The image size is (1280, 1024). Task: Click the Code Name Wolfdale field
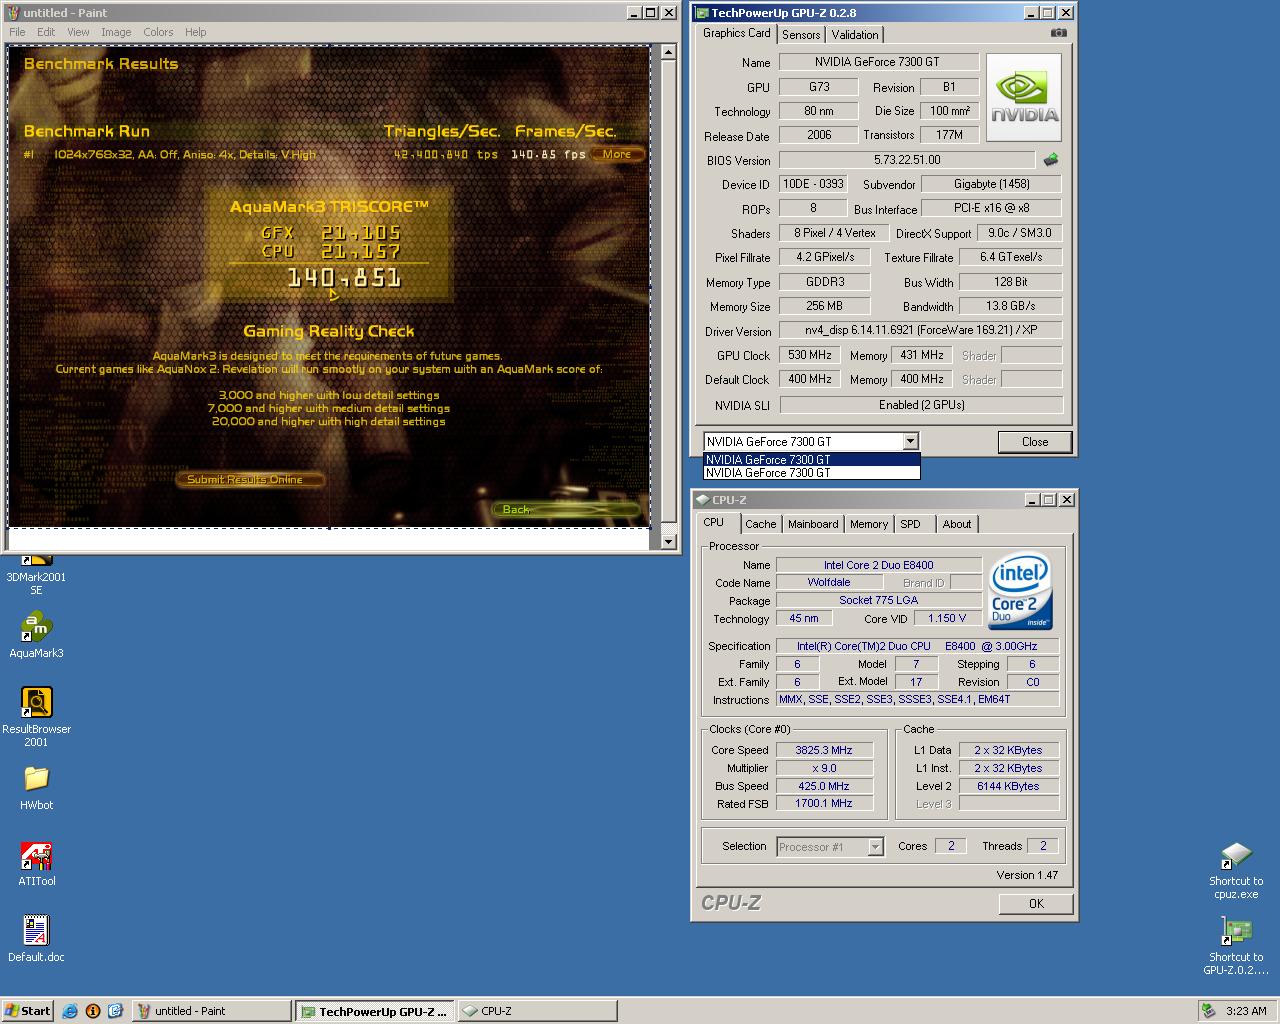(x=829, y=582)
